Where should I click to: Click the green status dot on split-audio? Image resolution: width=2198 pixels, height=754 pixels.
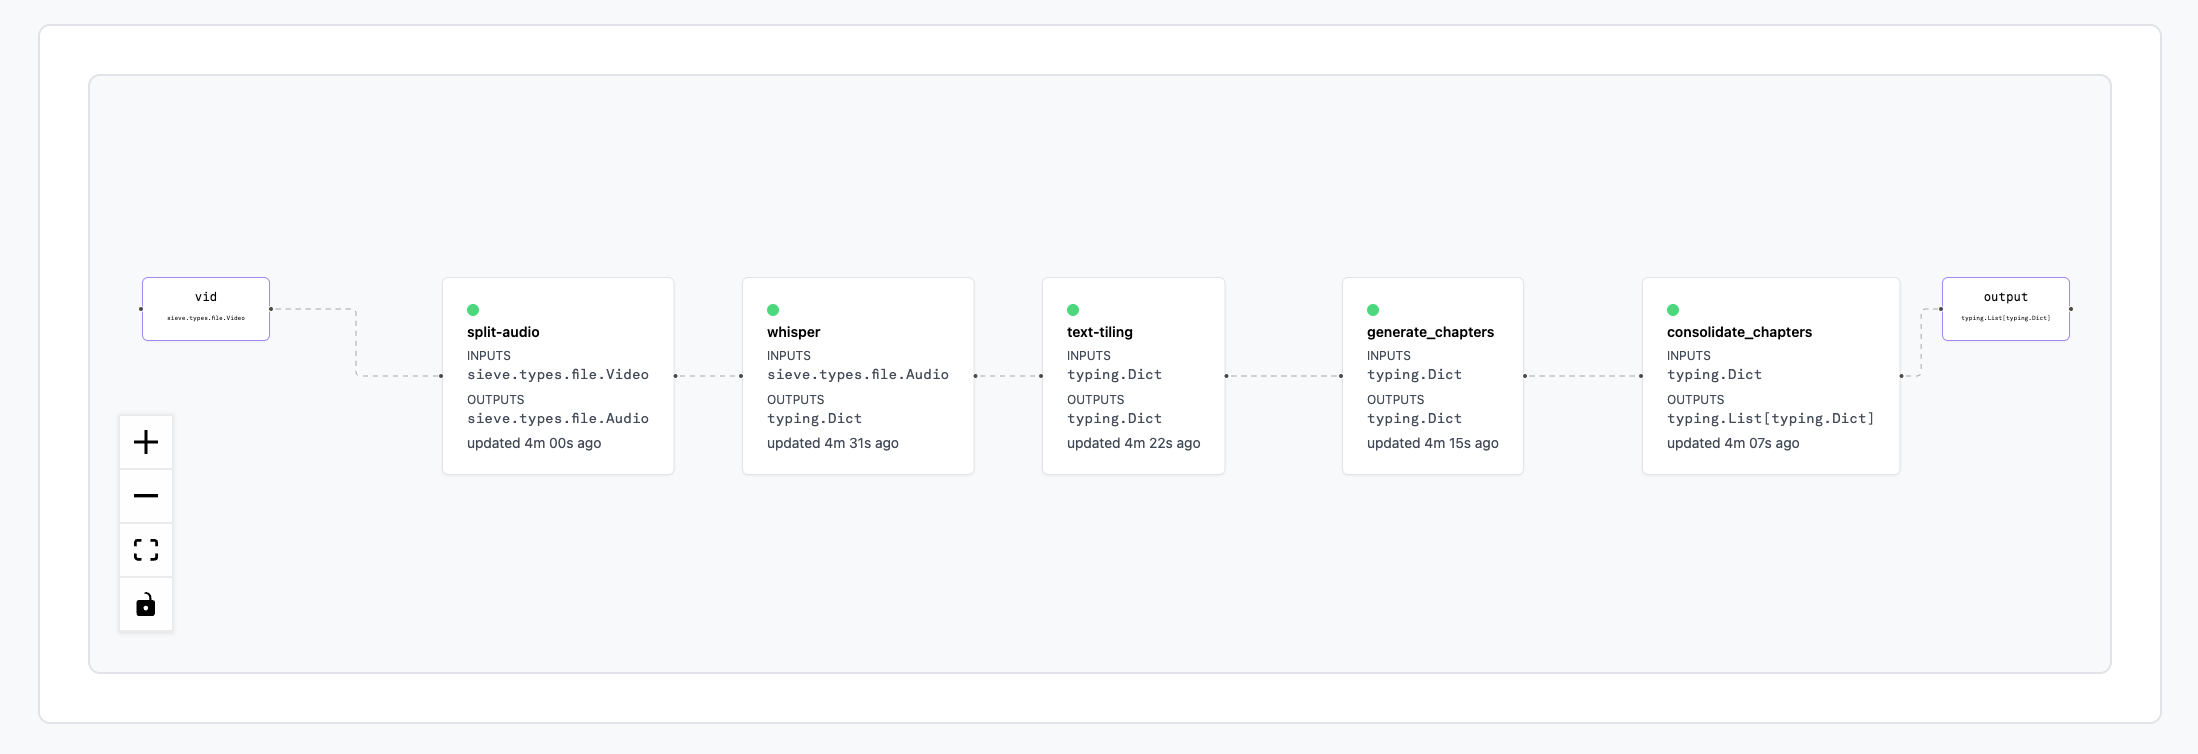(473, 310)
